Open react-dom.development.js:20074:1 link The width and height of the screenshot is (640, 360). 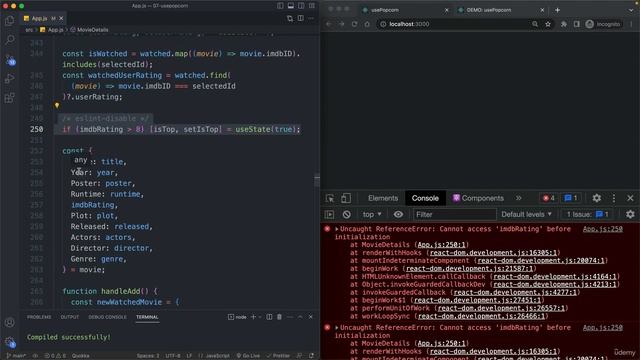pos(540,261)
